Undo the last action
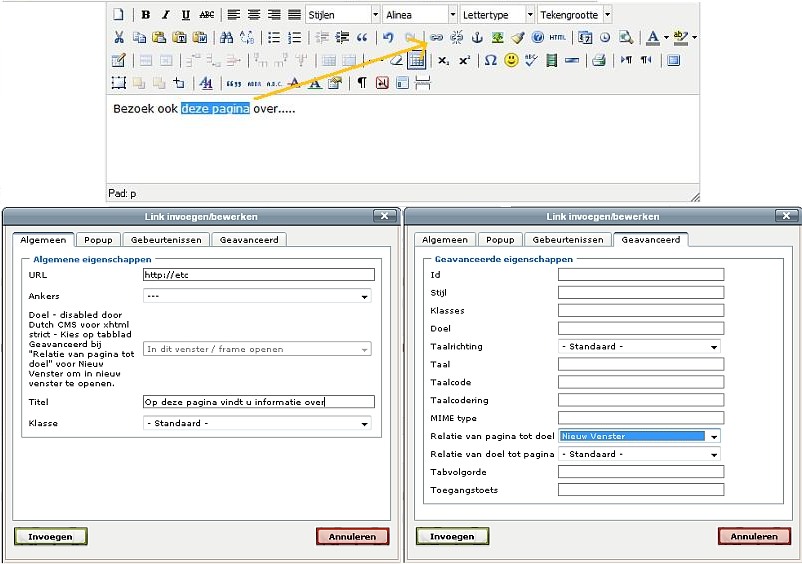 click(388, 37)
